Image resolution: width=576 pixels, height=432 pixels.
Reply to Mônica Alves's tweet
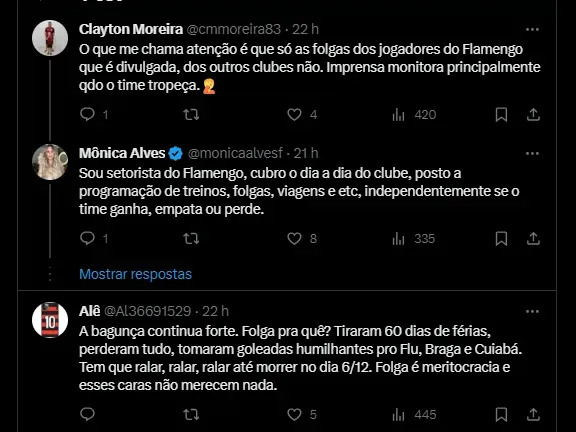[x=87, y=238]
